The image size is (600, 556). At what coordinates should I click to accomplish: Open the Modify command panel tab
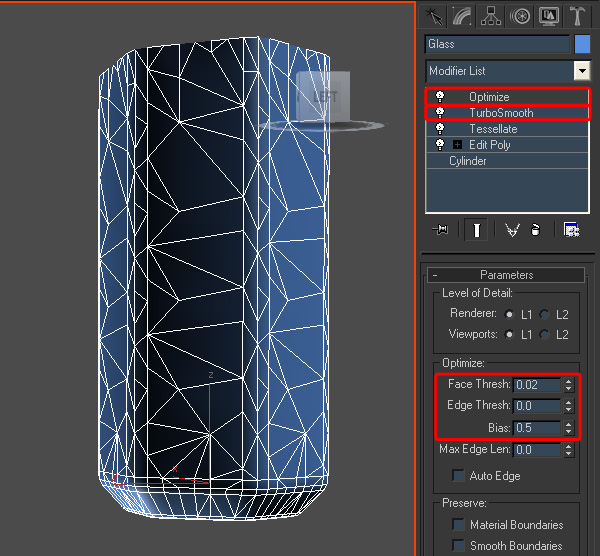462,16
